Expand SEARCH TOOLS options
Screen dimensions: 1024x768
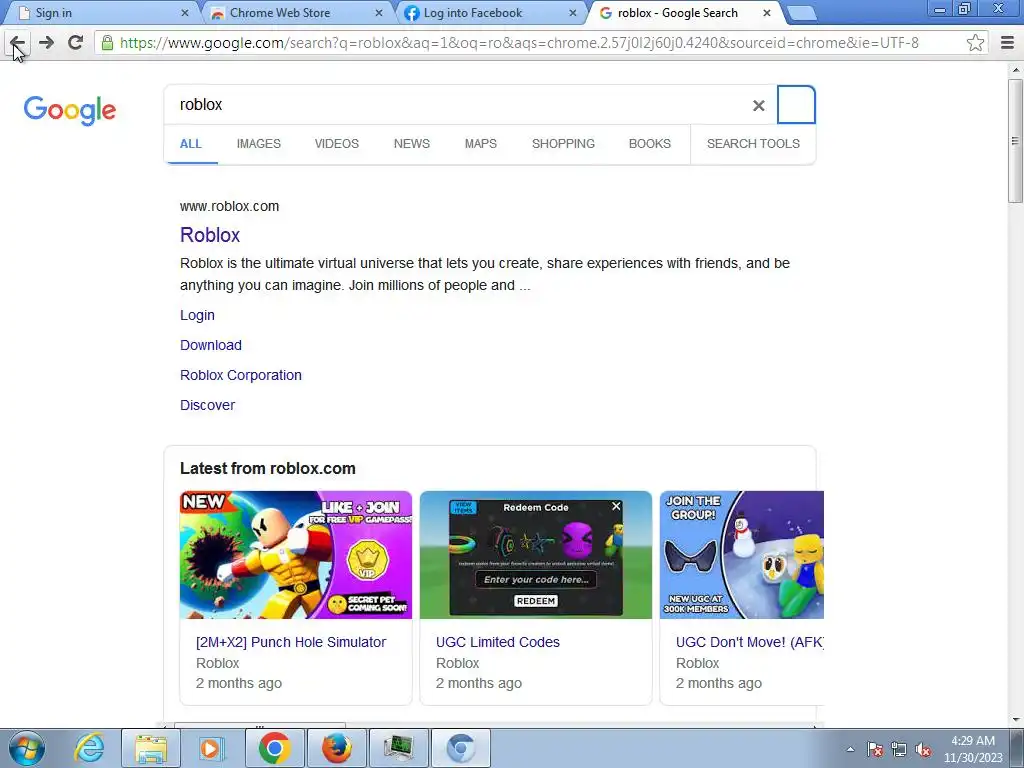pos(753,144)
